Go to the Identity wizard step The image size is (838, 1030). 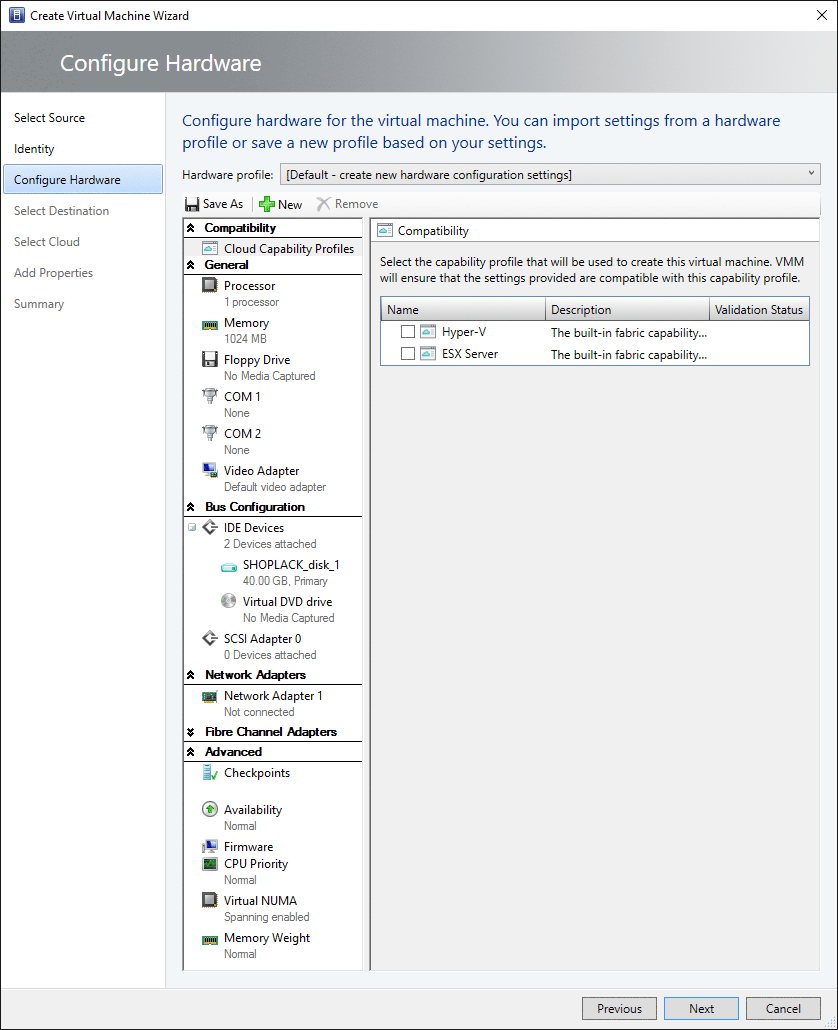[x=34, y=148]
